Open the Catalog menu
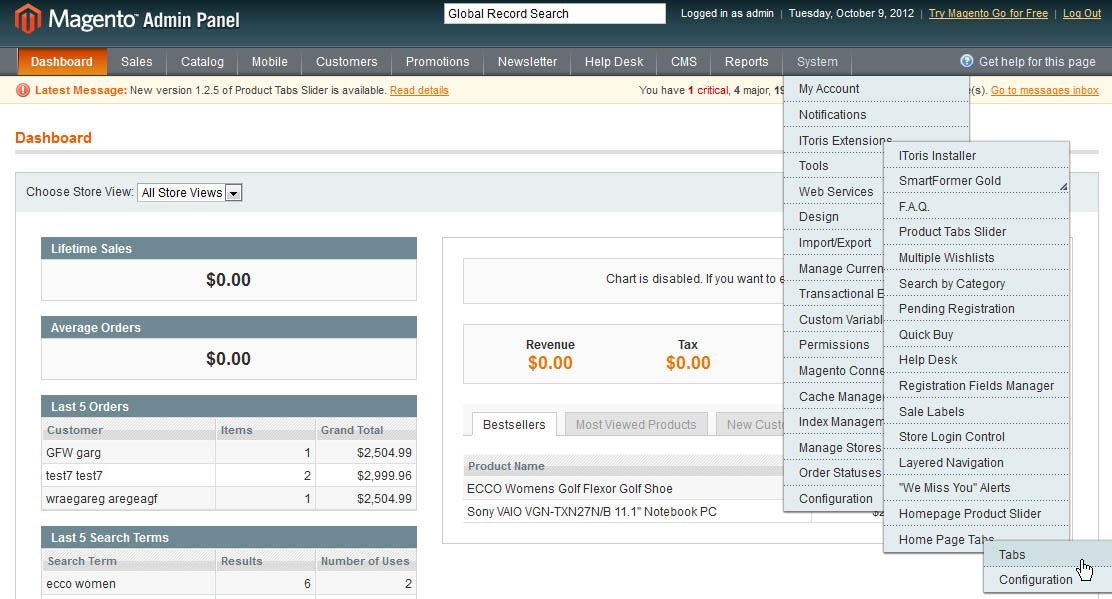The height and width of the screenshot is (599, 1112). click(202, 62)
